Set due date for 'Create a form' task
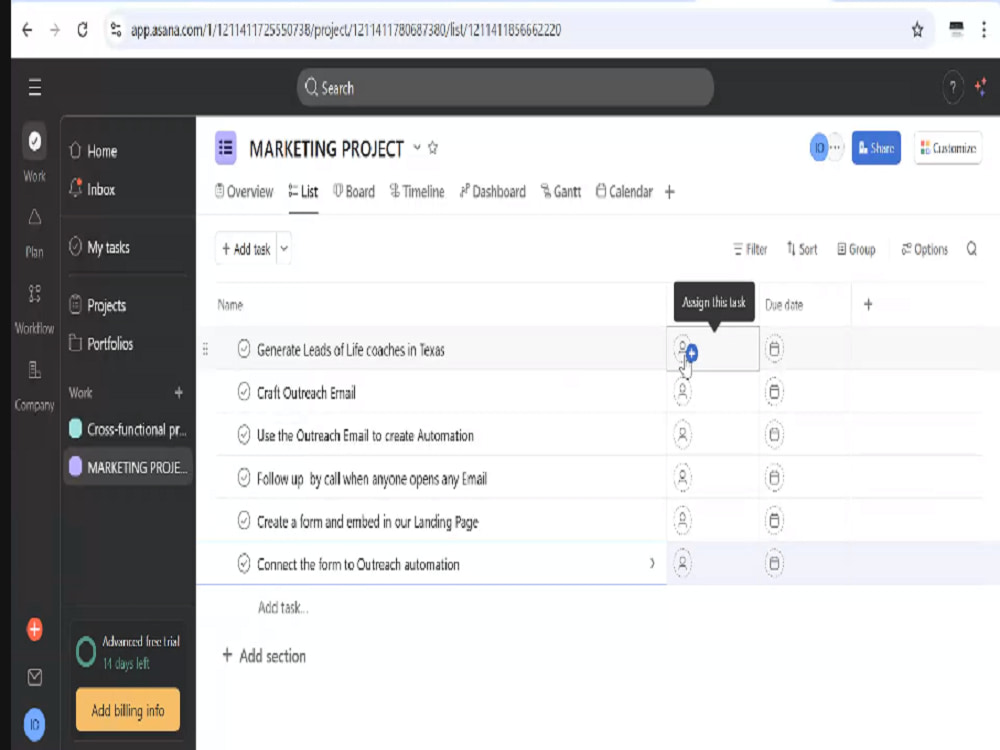The image size is (1000, 750). coord(774,520)
